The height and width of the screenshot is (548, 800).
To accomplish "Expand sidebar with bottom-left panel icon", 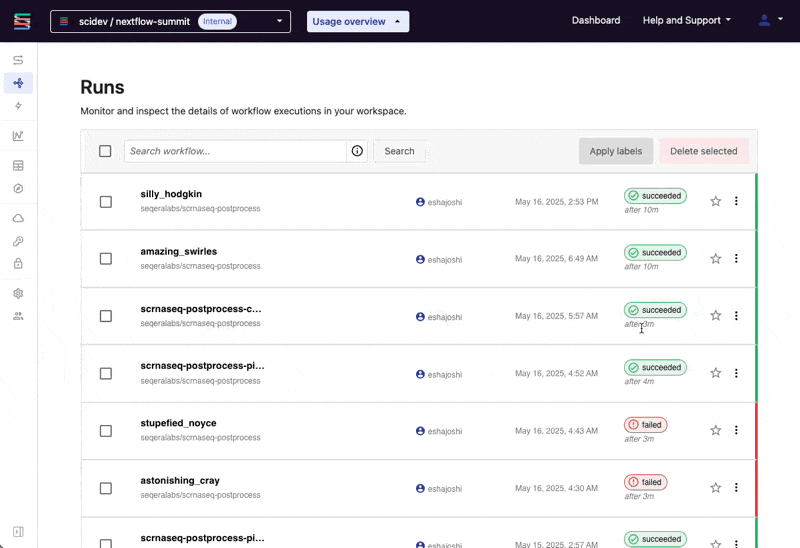I will (x=18, y=531).
